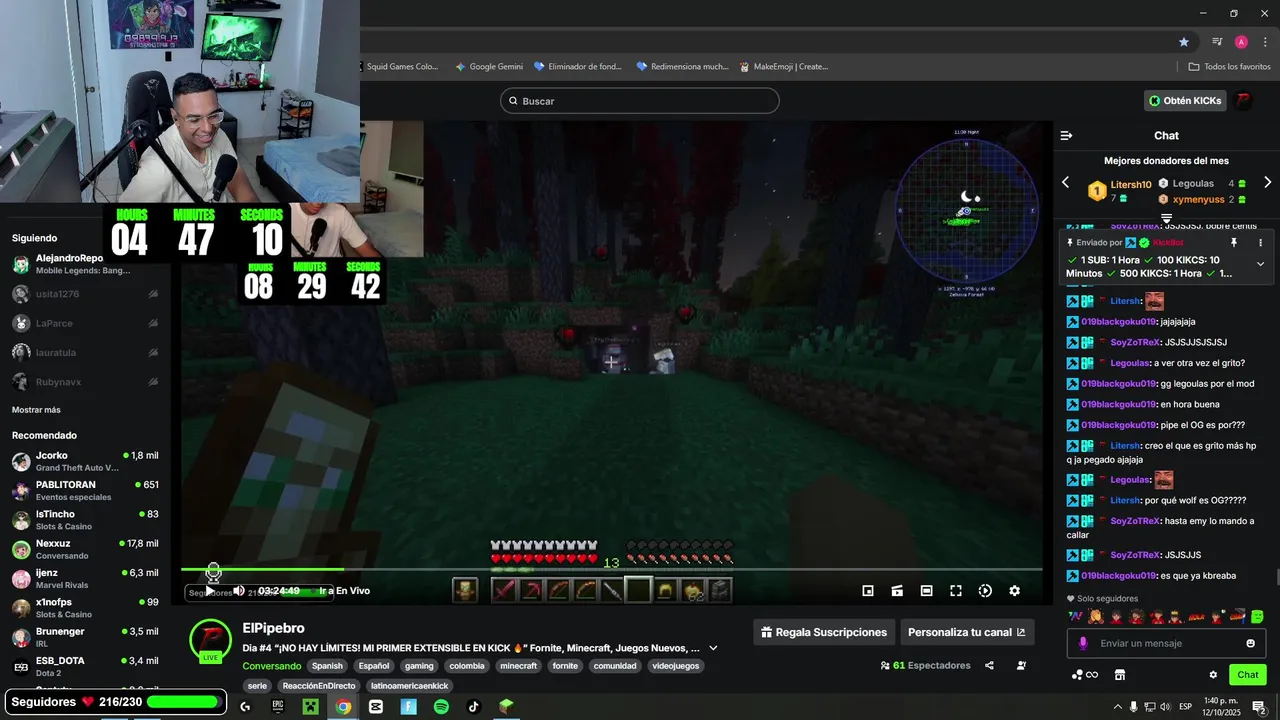The image size is (1280, 720).
Task: Open the chat shop icon
Action: point(1120,675)
